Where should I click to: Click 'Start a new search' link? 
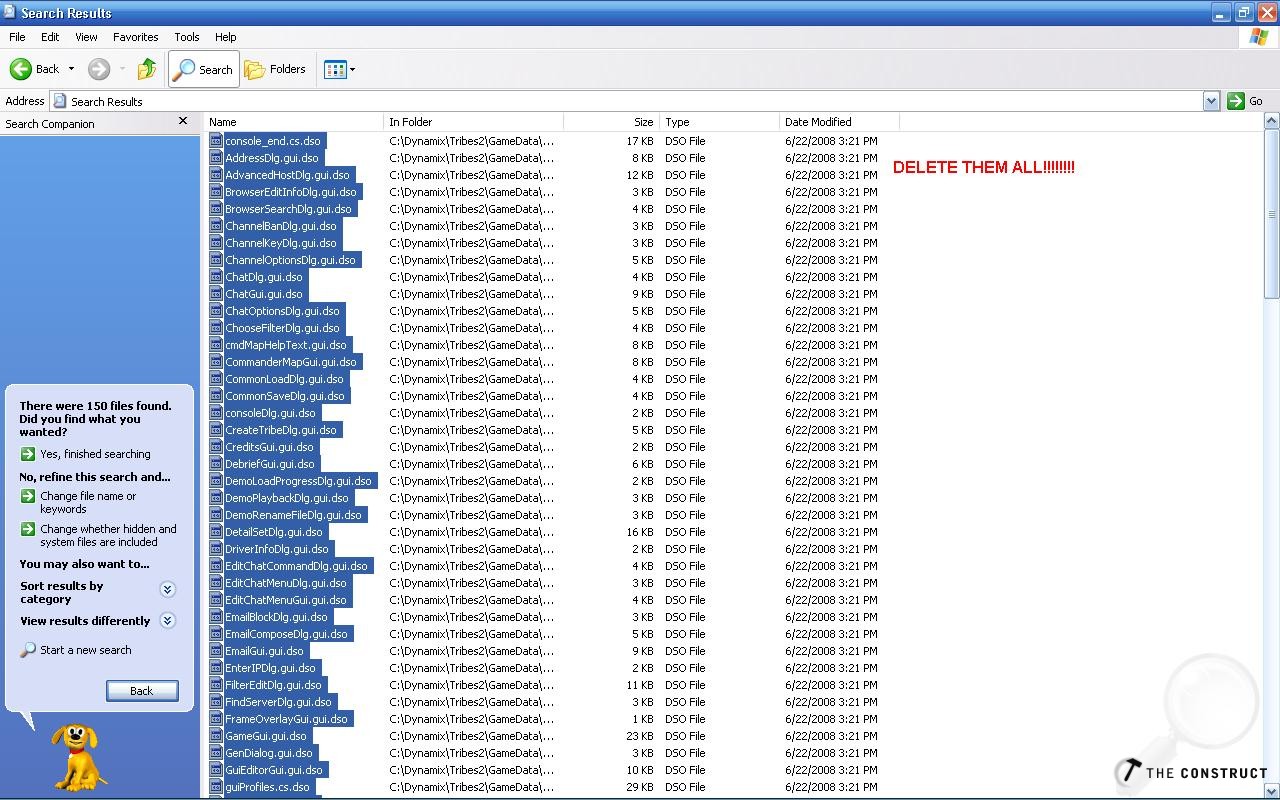click(86, 650)
